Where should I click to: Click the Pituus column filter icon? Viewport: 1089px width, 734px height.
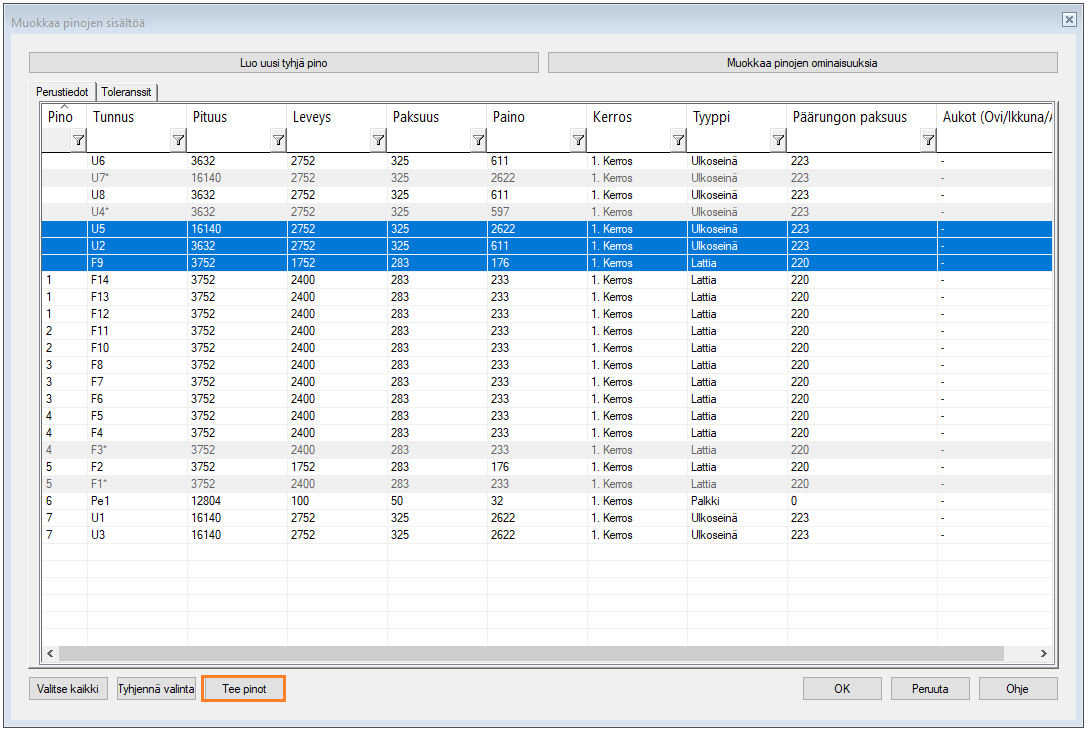point(278,141)
